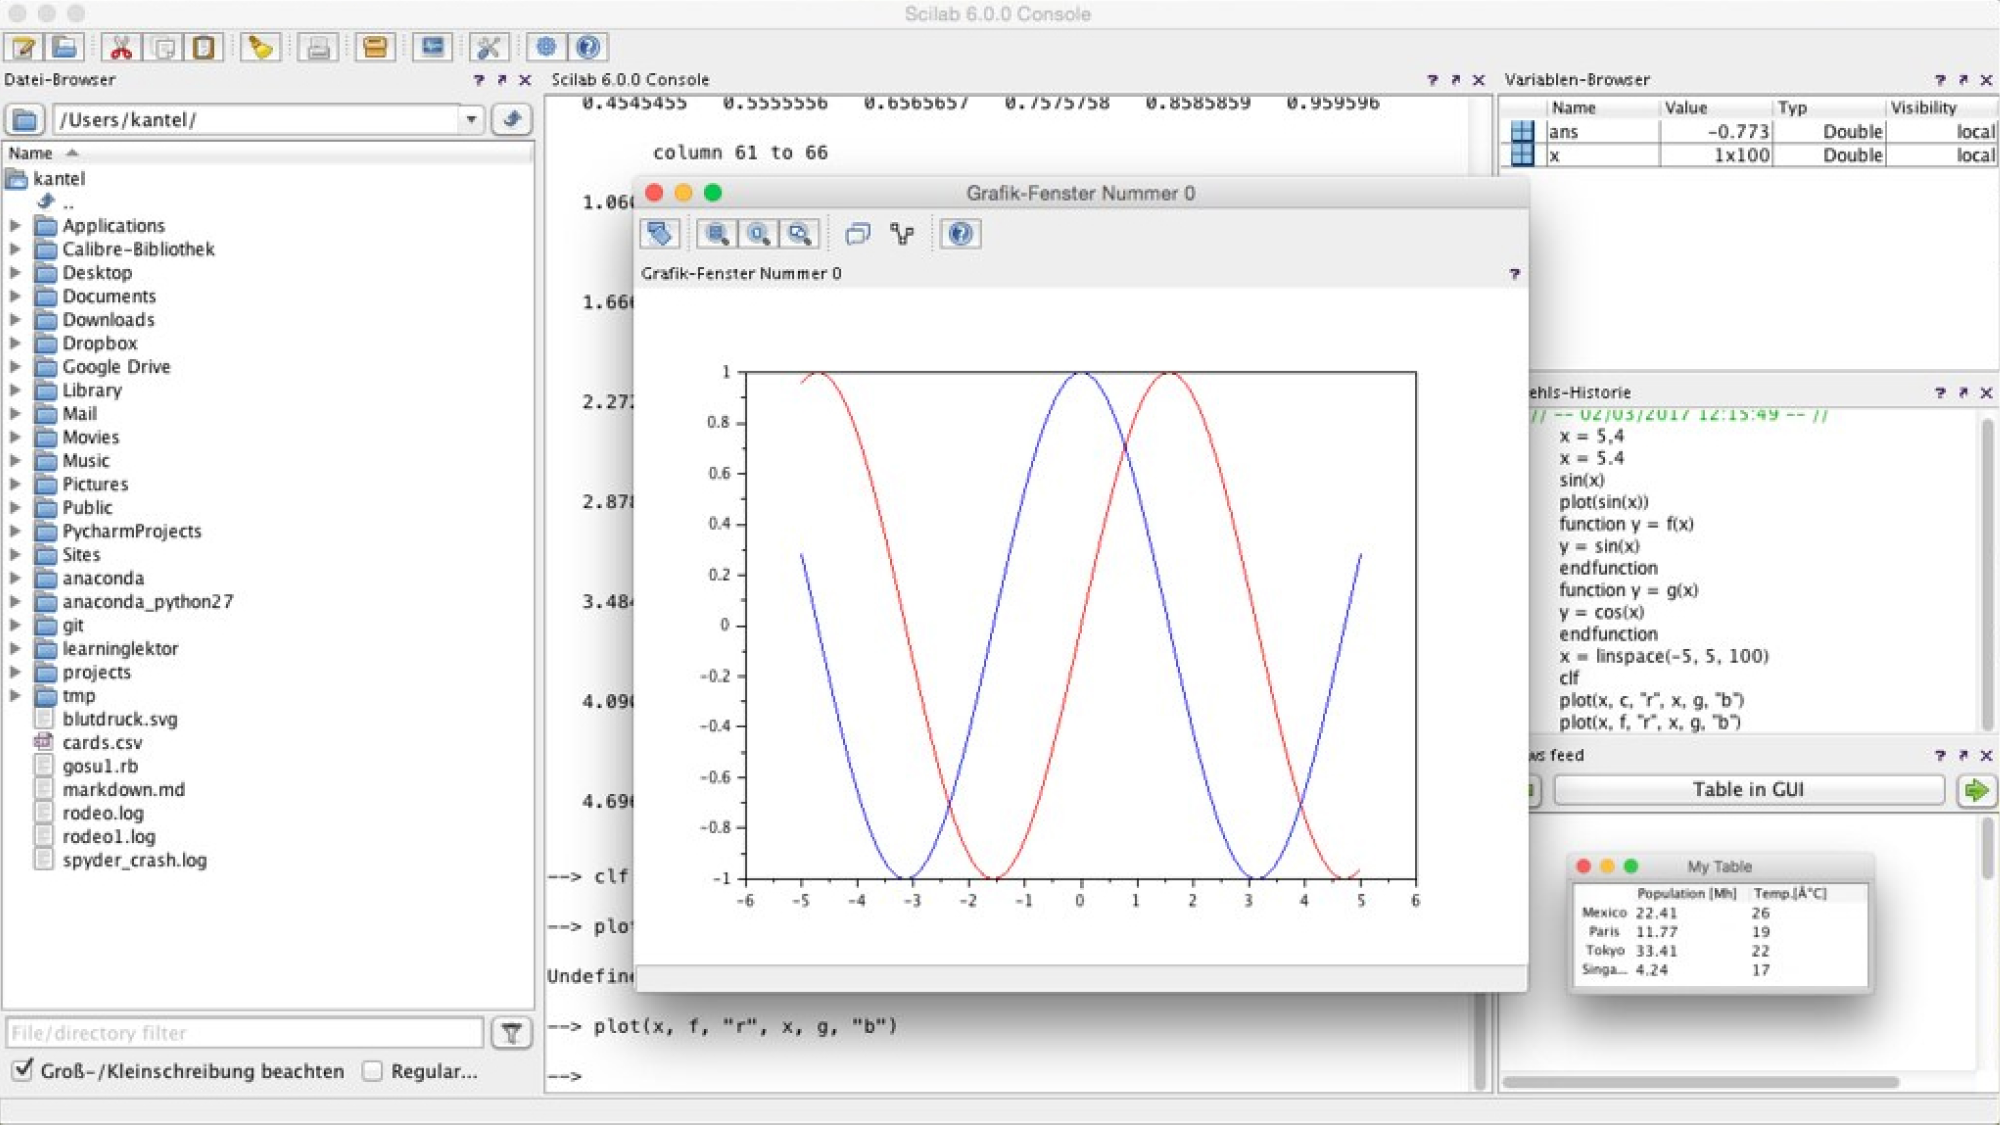Open help icon in graphics window toolbar
The width and height of the screenshot is (2000, 1126).
pos(960,234)
